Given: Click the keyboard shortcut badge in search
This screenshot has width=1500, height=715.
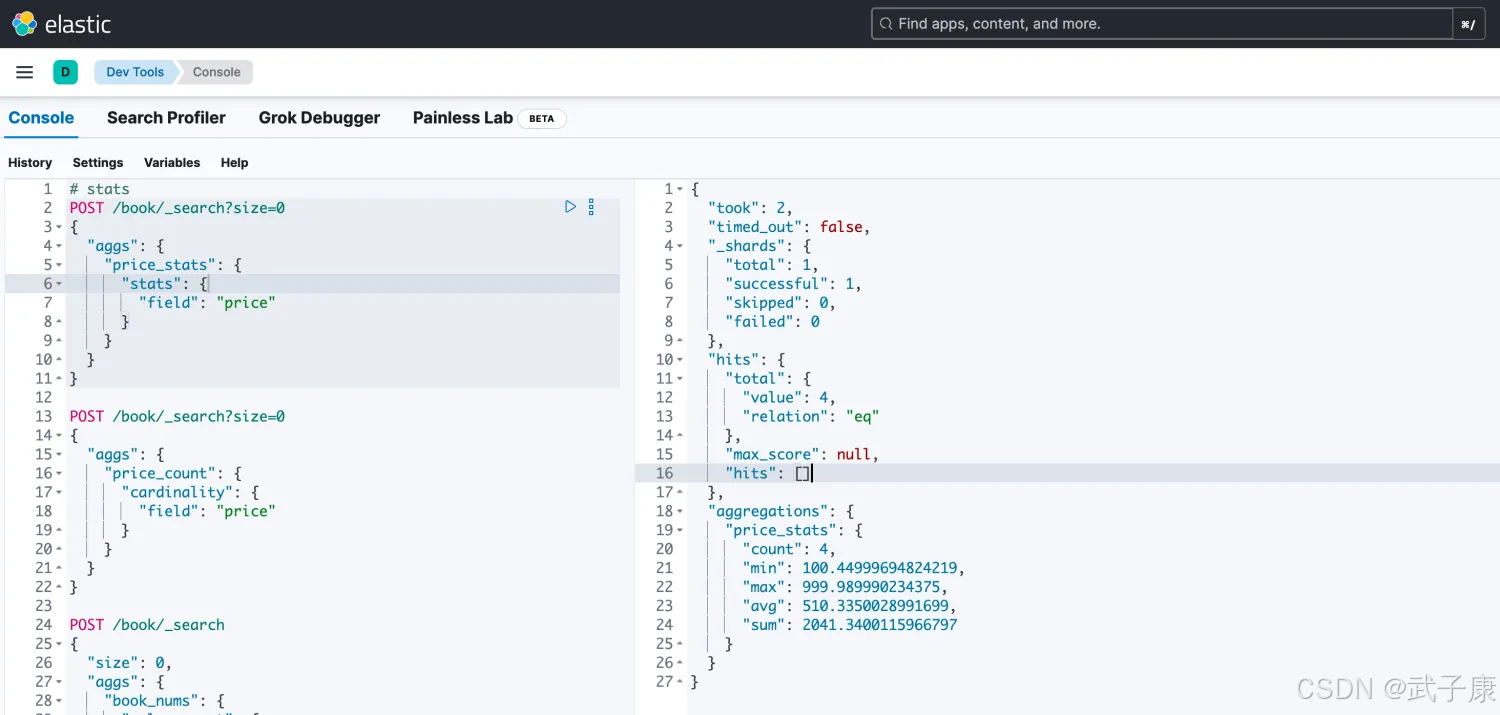Looking at the screenshot, I should [1467, 24].
